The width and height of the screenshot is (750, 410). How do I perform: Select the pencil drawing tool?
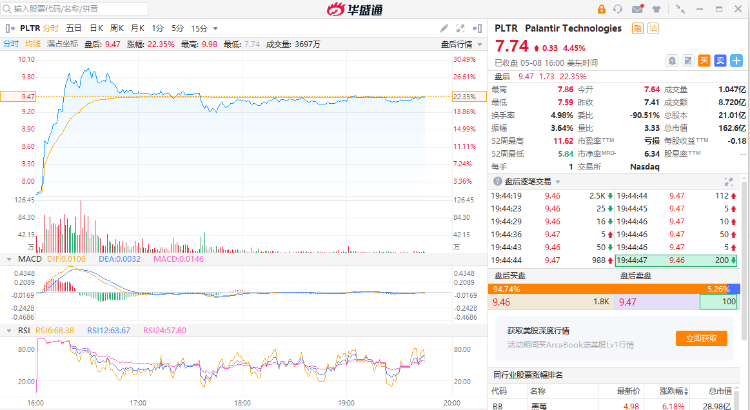[x=444, y=28]
